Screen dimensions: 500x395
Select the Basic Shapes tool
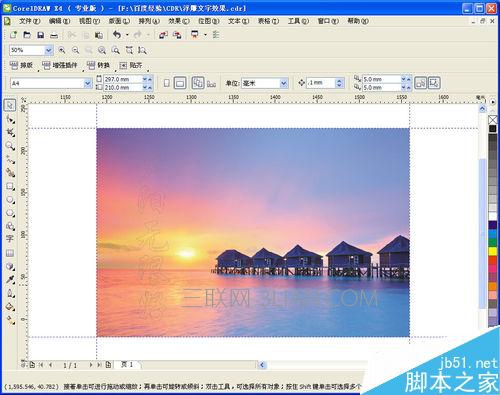click(10, 226)
